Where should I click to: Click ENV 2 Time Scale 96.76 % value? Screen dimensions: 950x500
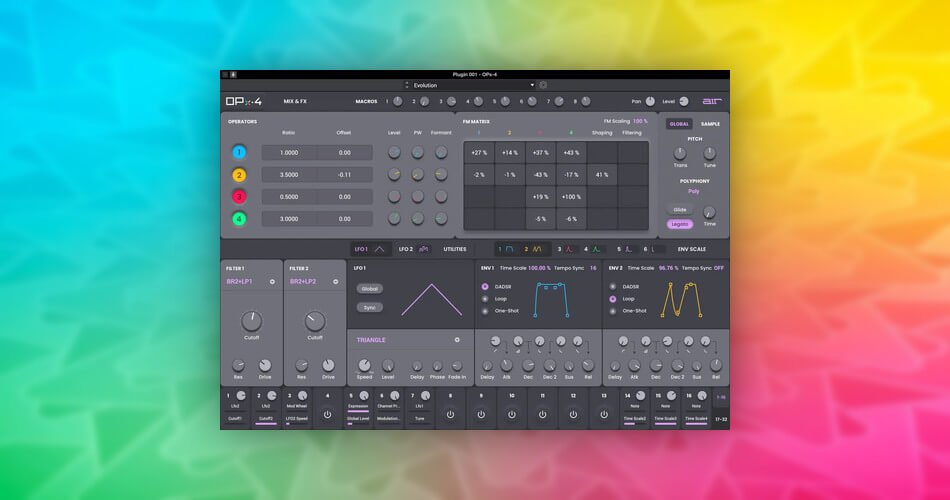point(668,268)
